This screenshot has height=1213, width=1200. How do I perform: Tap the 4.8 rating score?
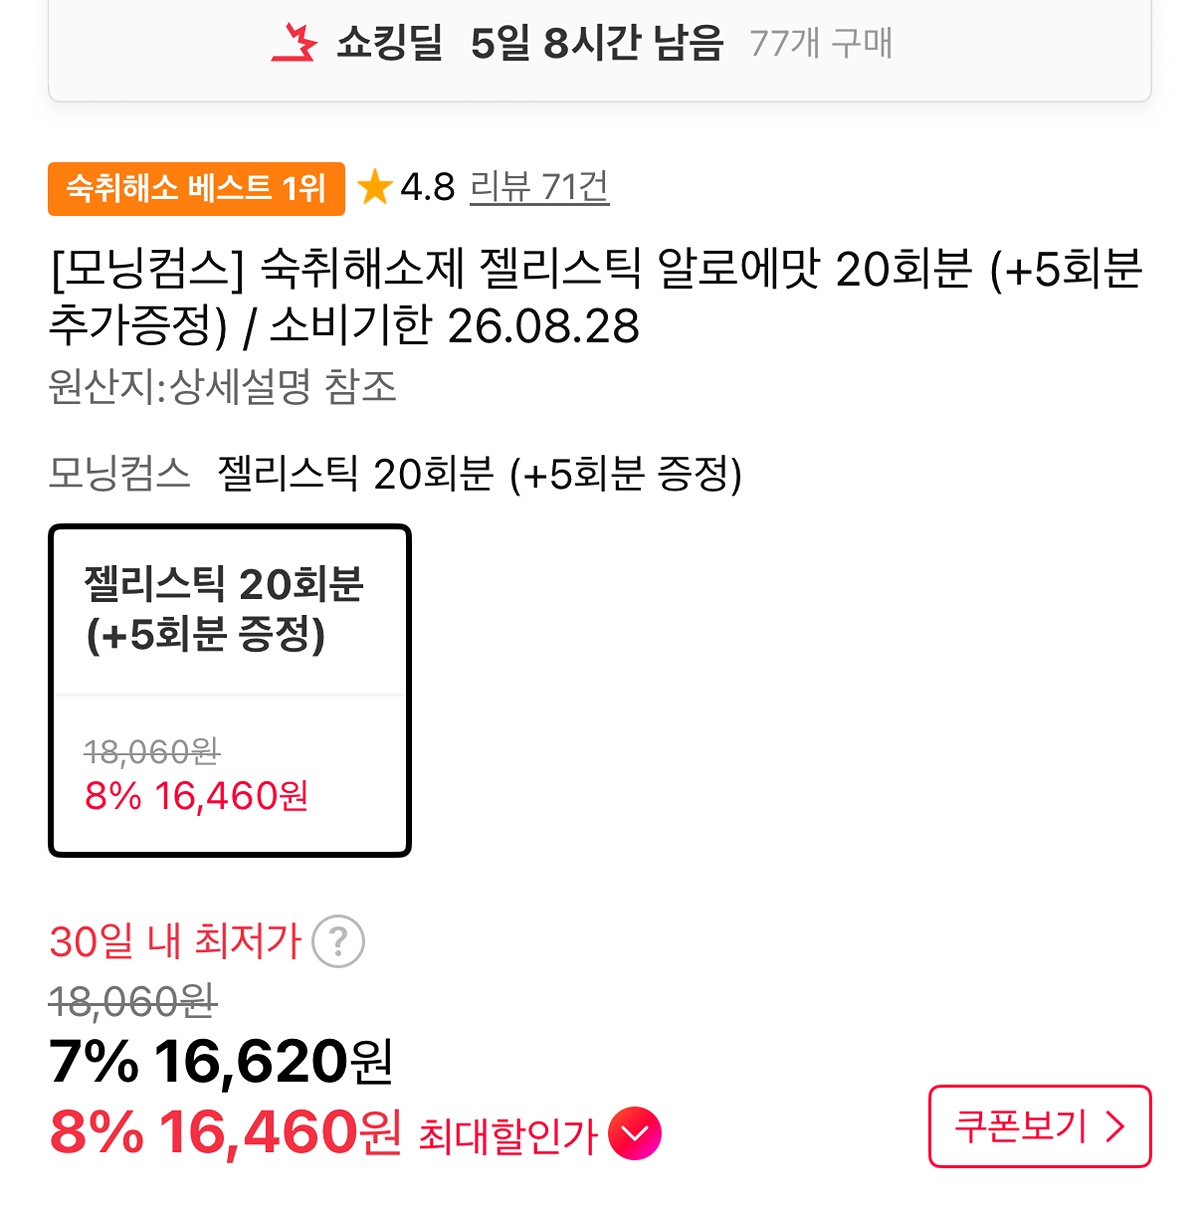427,187
